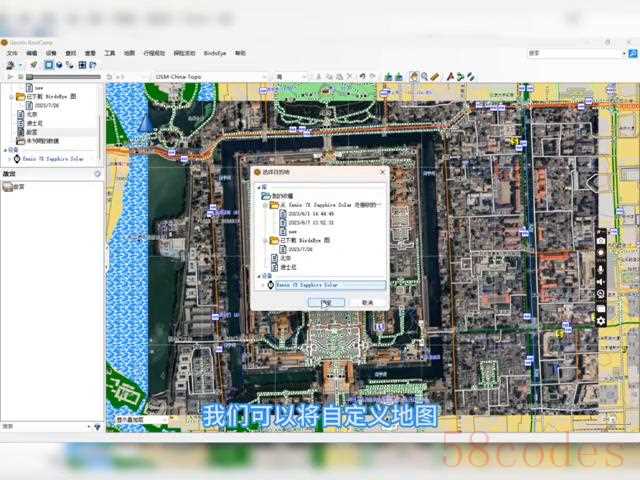Image resolution: width=640 pixels, height=480 pixels.
Task: Click the filter funnel icon at panel bottom
Action: click(x=97, y=427)
